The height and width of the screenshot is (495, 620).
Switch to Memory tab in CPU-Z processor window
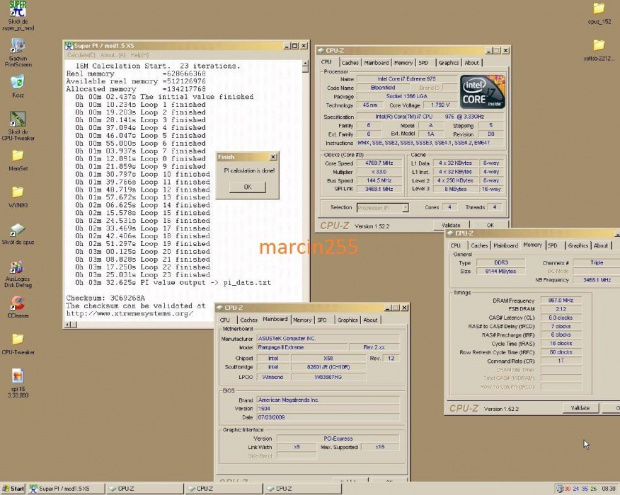[x=404, y=62]
